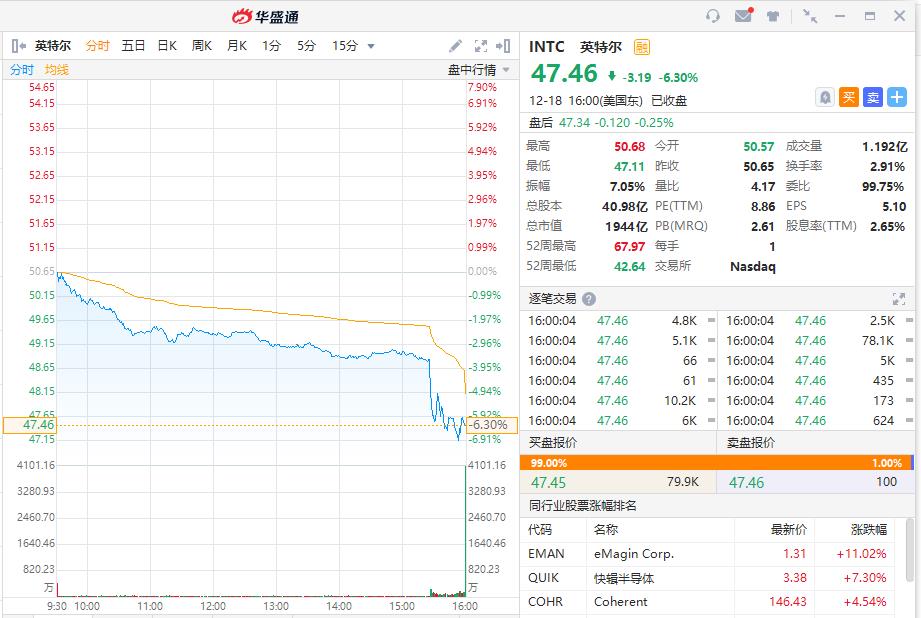Sort by 涨跌幅 column header

coord(869,530)
